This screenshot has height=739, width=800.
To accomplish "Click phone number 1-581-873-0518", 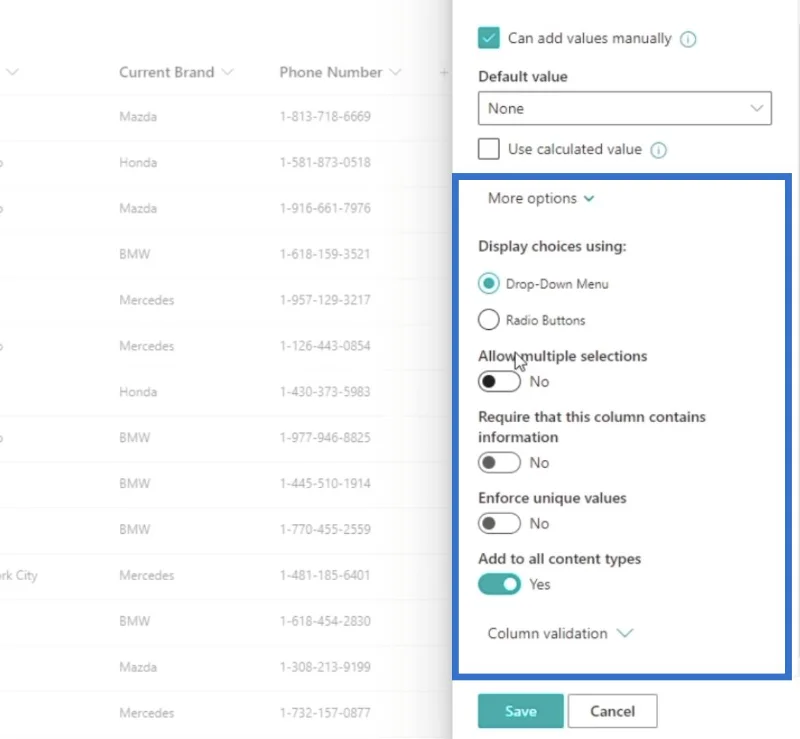I will point(325,162).
